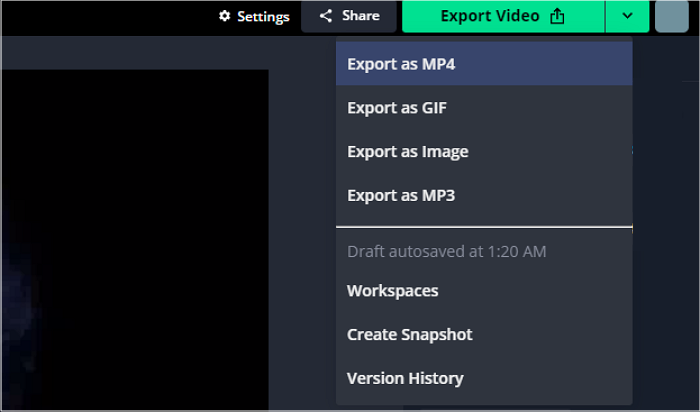Select Export as MP3
The width and height of the screenshot is (700, 412).
tap(400, 196)
